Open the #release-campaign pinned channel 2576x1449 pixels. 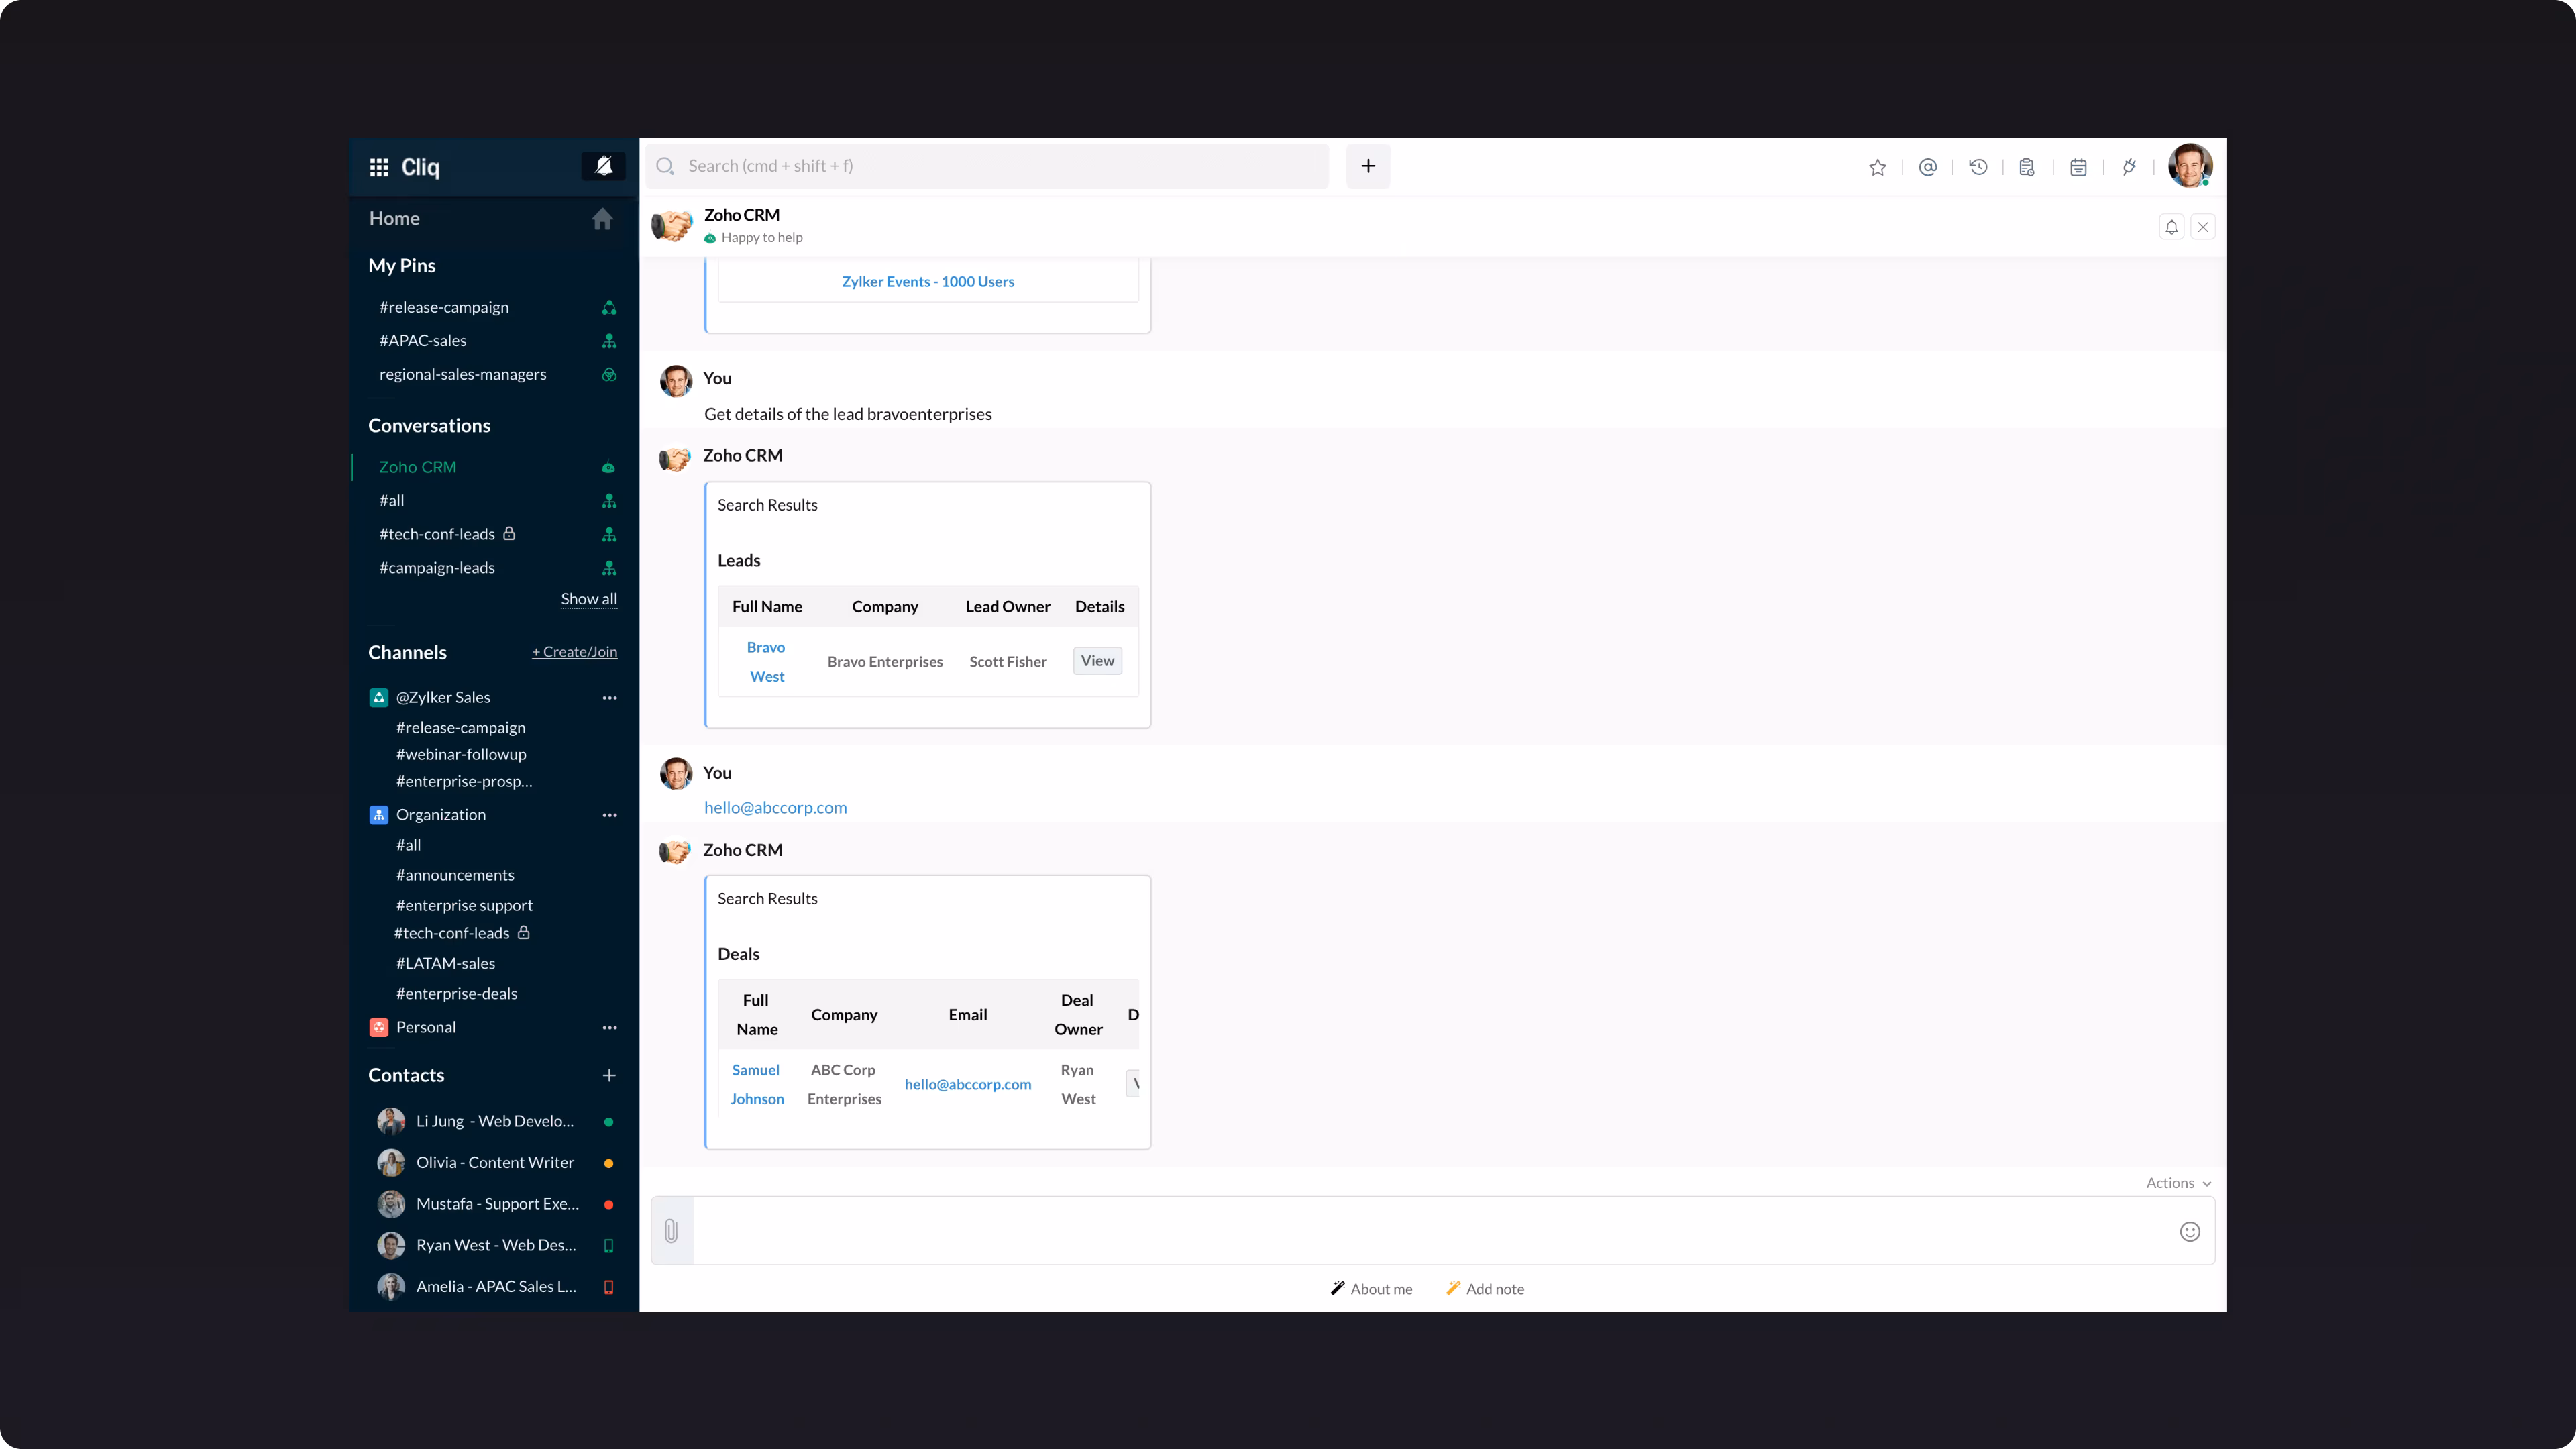point(444,307)
